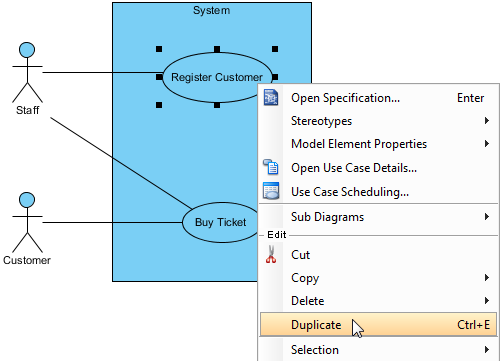Choose Use Case Scheduling option
This screenshot has width=501, height=361.
378,192
